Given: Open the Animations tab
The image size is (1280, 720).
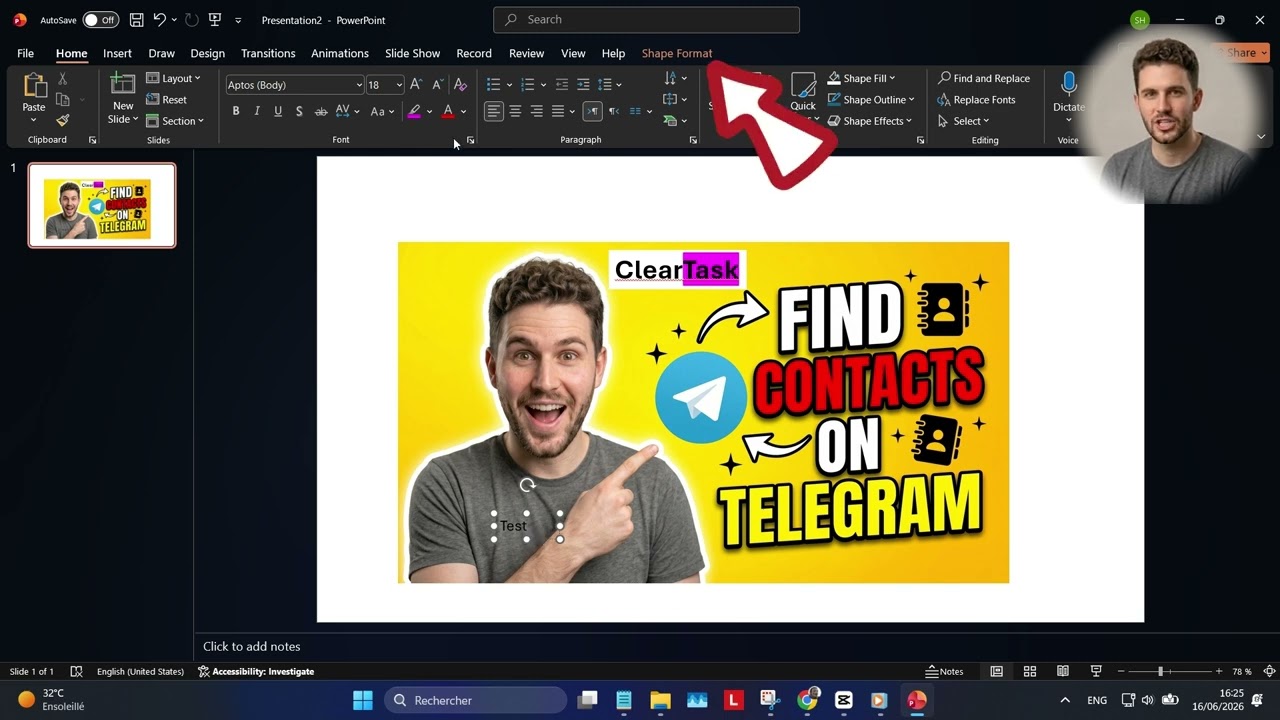Looking at the screenshot, I should [340, 53].
